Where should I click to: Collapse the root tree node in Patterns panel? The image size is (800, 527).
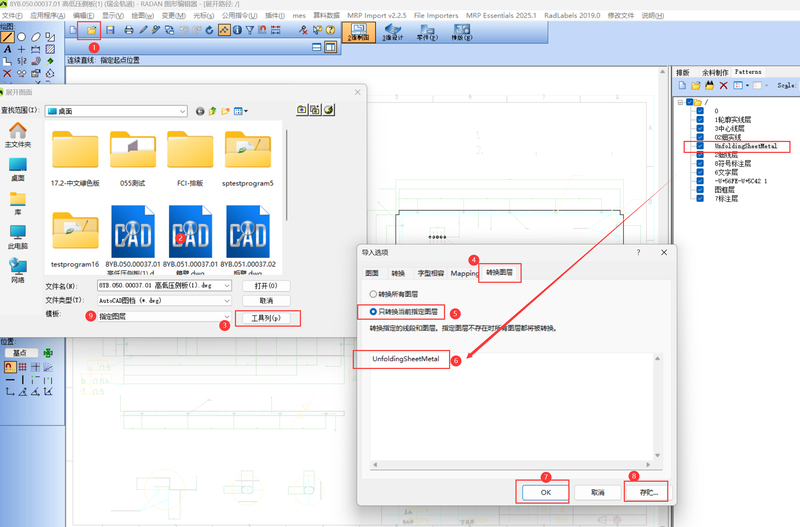click(x=680, y=102)
